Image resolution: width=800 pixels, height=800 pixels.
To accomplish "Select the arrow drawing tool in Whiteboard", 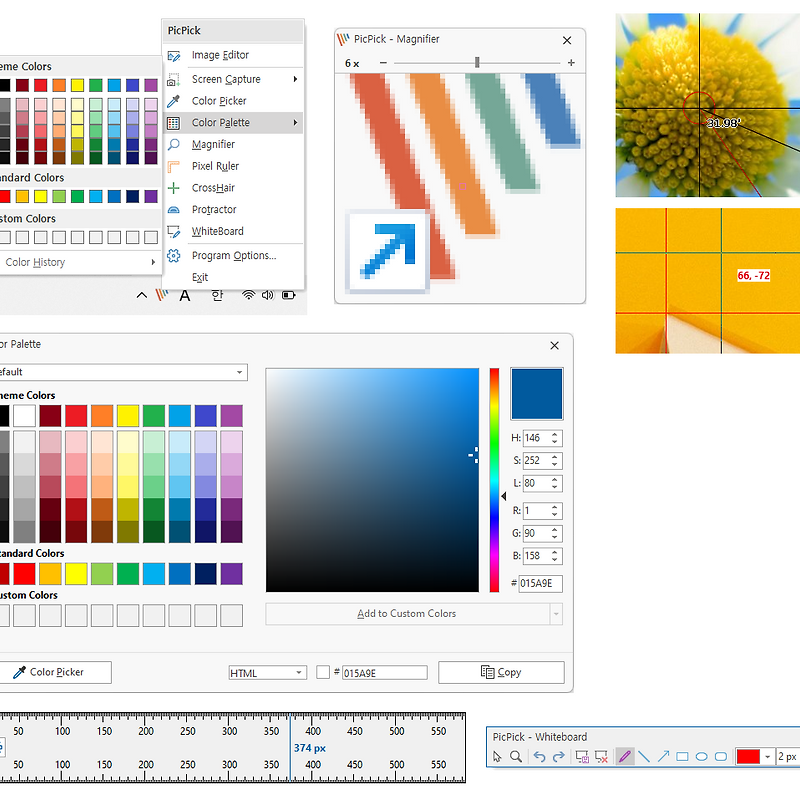I will [x=663, y=756].
